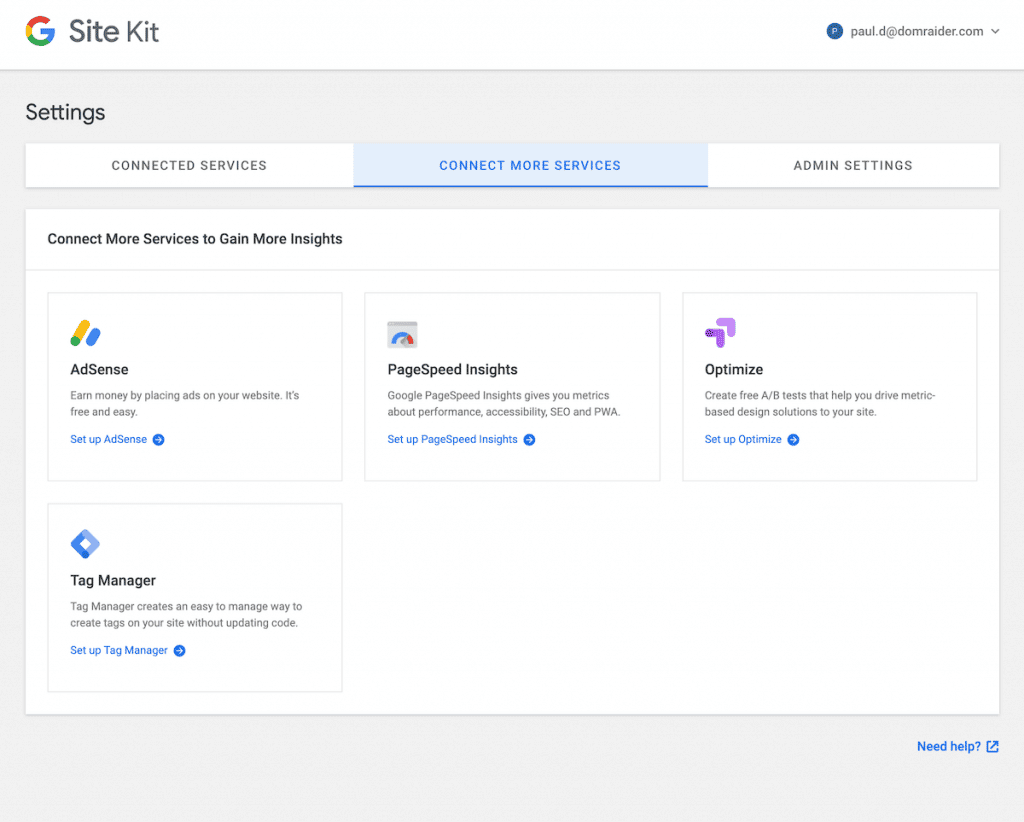The image size is (1024, 822).
Task: Click the "Google PageSpeed Insights gives you metrics" description
Action: pos(504,403)
